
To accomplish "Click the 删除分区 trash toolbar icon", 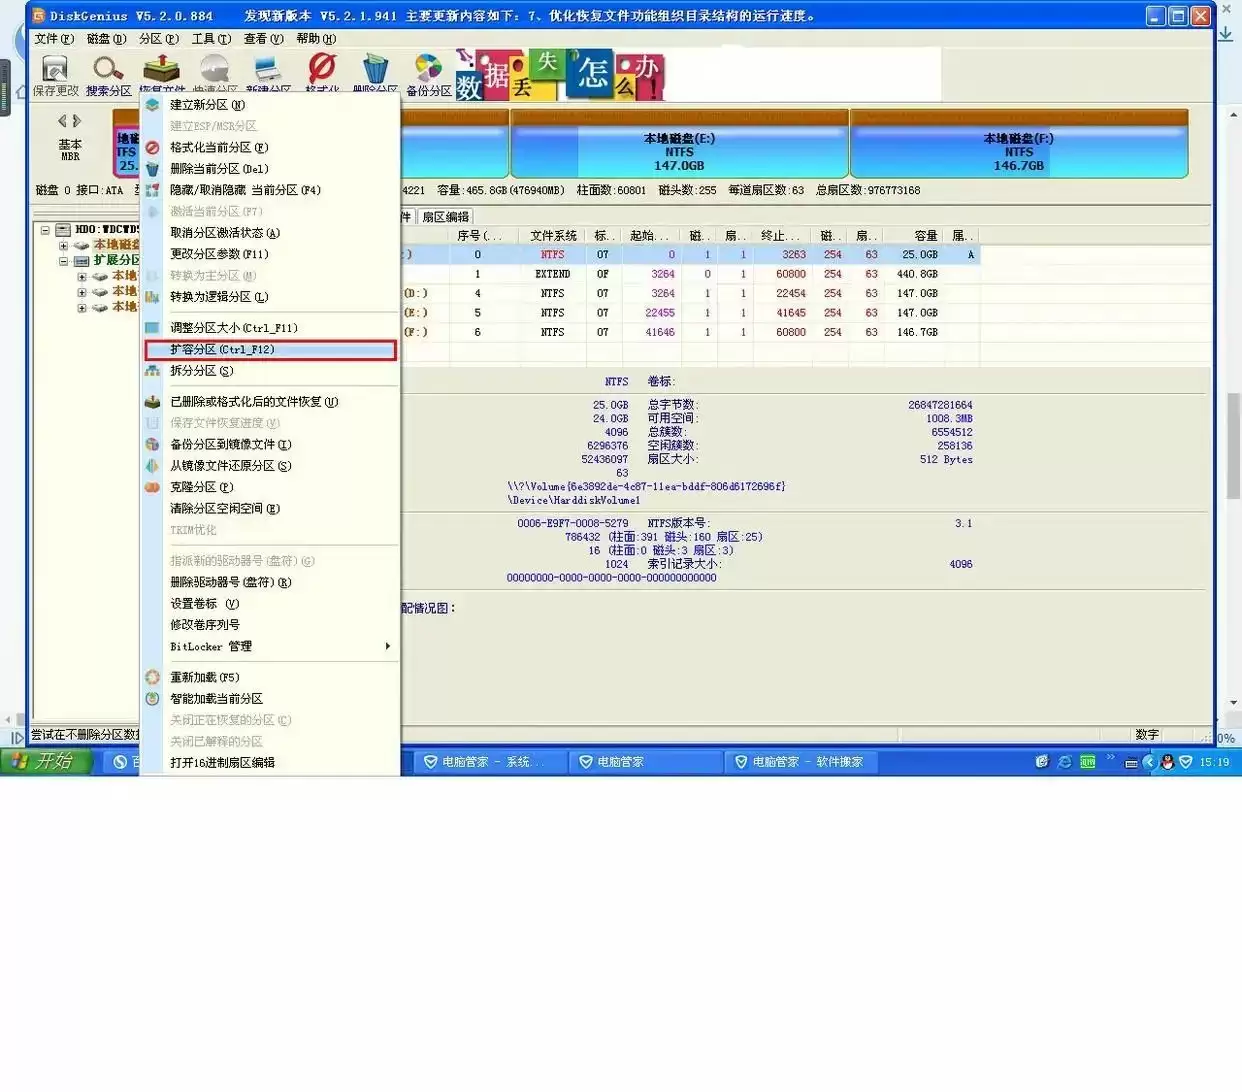I will [375, 69].
